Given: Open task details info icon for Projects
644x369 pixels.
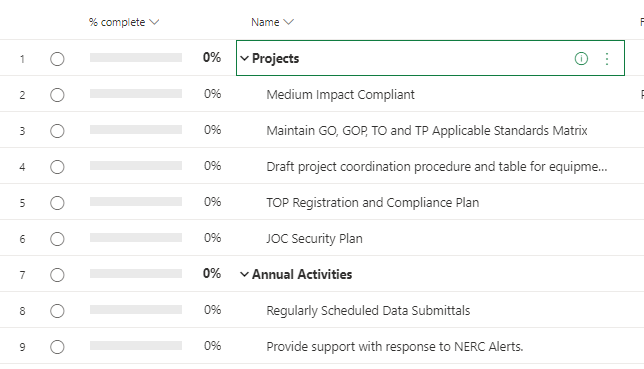Looking at the screenshot, I should [x=581, y=59].
